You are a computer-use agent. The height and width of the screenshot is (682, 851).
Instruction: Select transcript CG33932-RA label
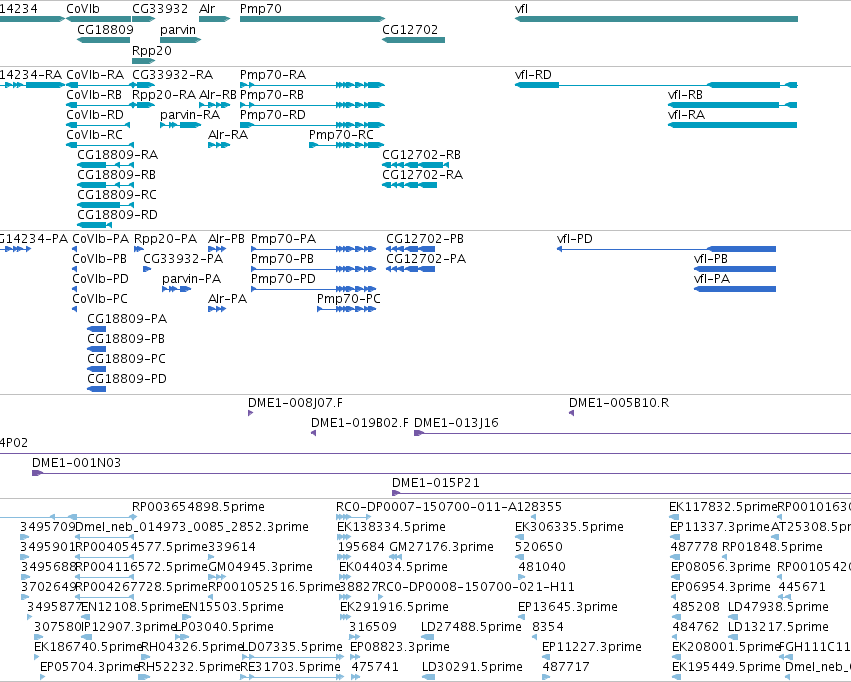[173, 74]
